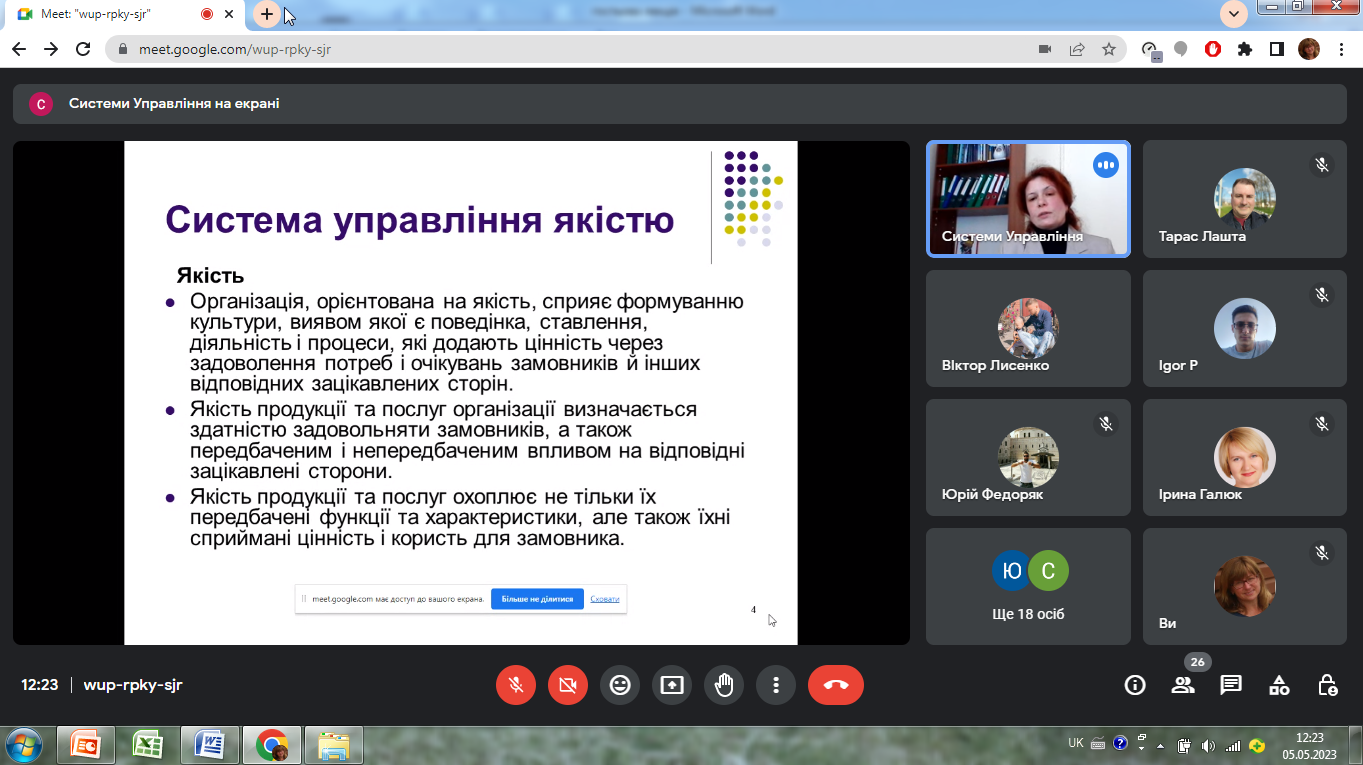Reload the Meet page
This screenshot has height=765, width=1363.
83,49
